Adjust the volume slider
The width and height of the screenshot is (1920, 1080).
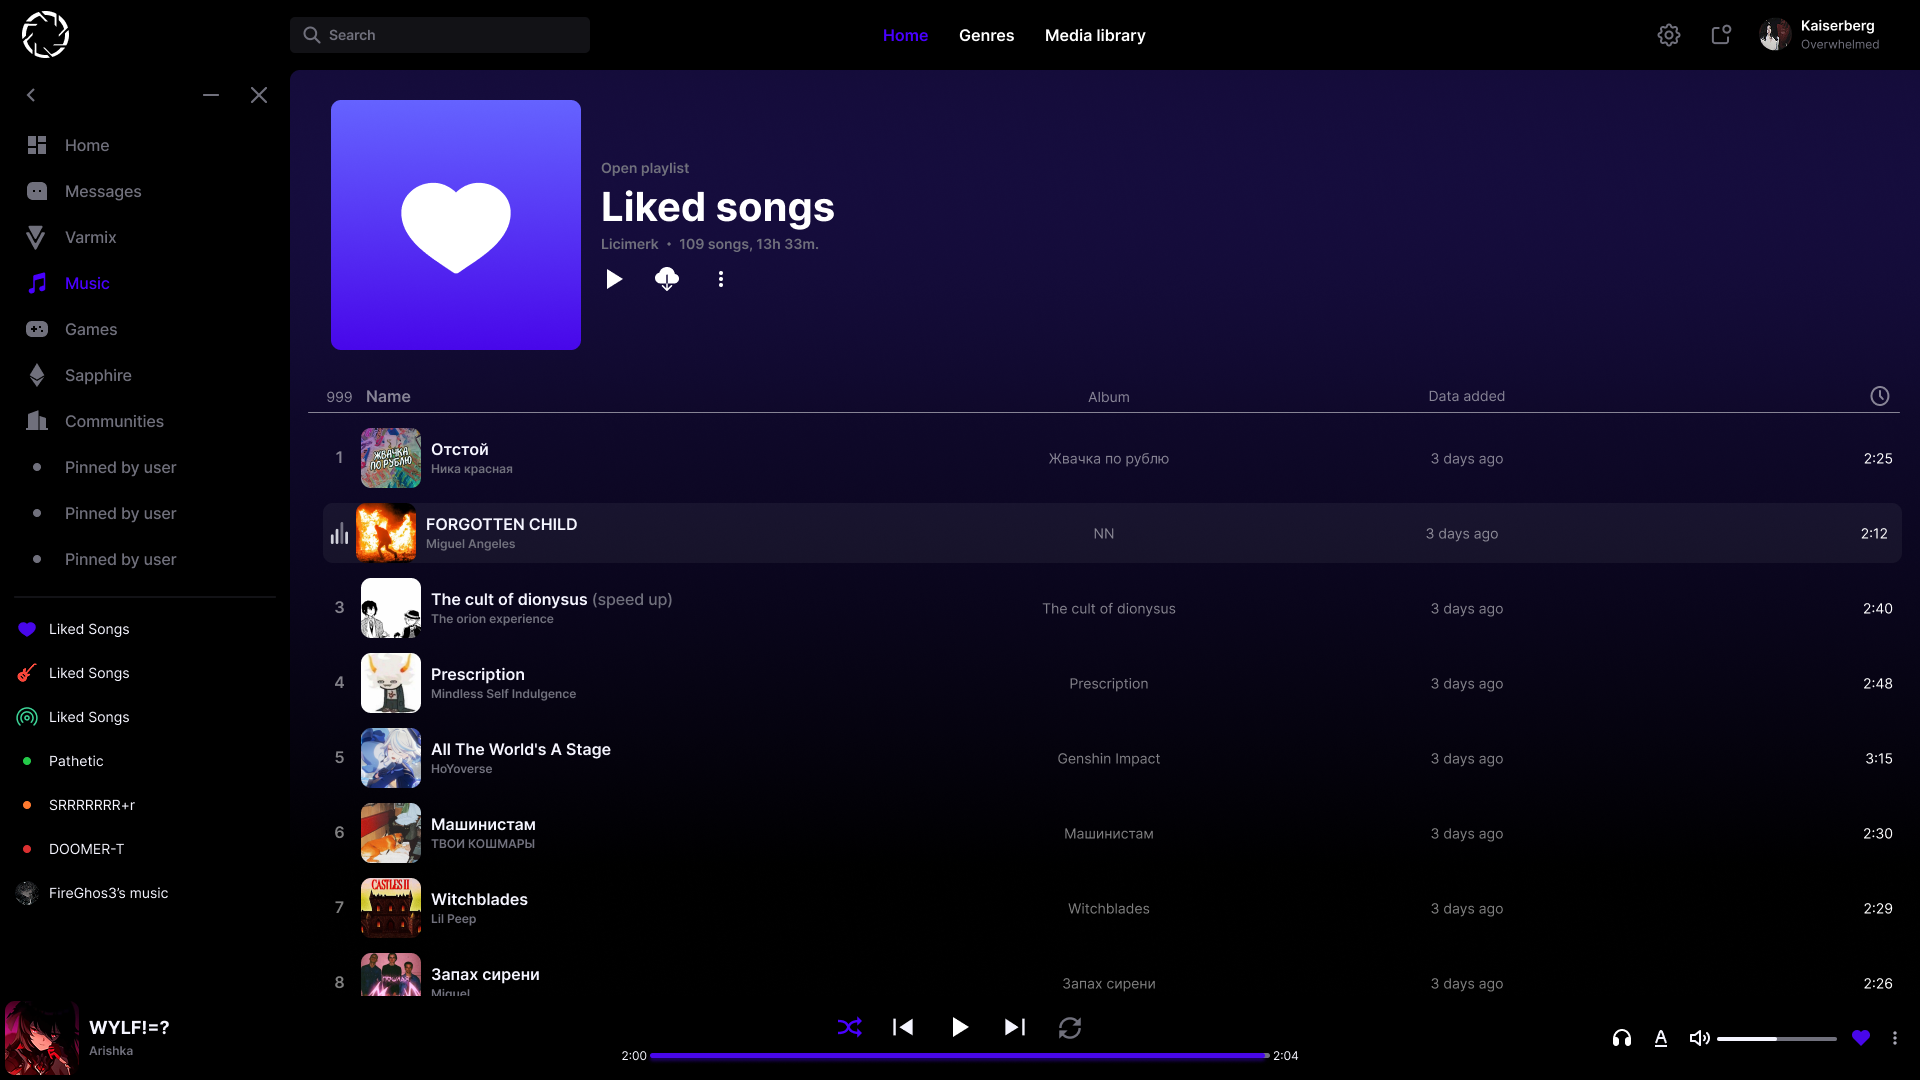(1776, 1039)
